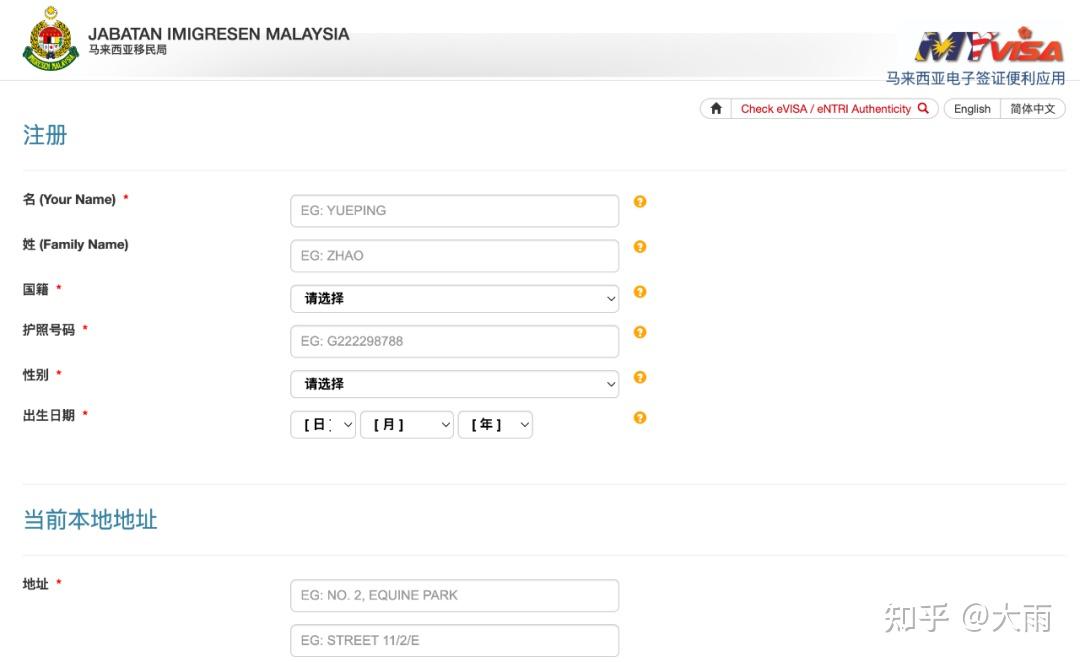1080x662 pixels.
Task: Focus the passport number input field
Action: point(455,341)
